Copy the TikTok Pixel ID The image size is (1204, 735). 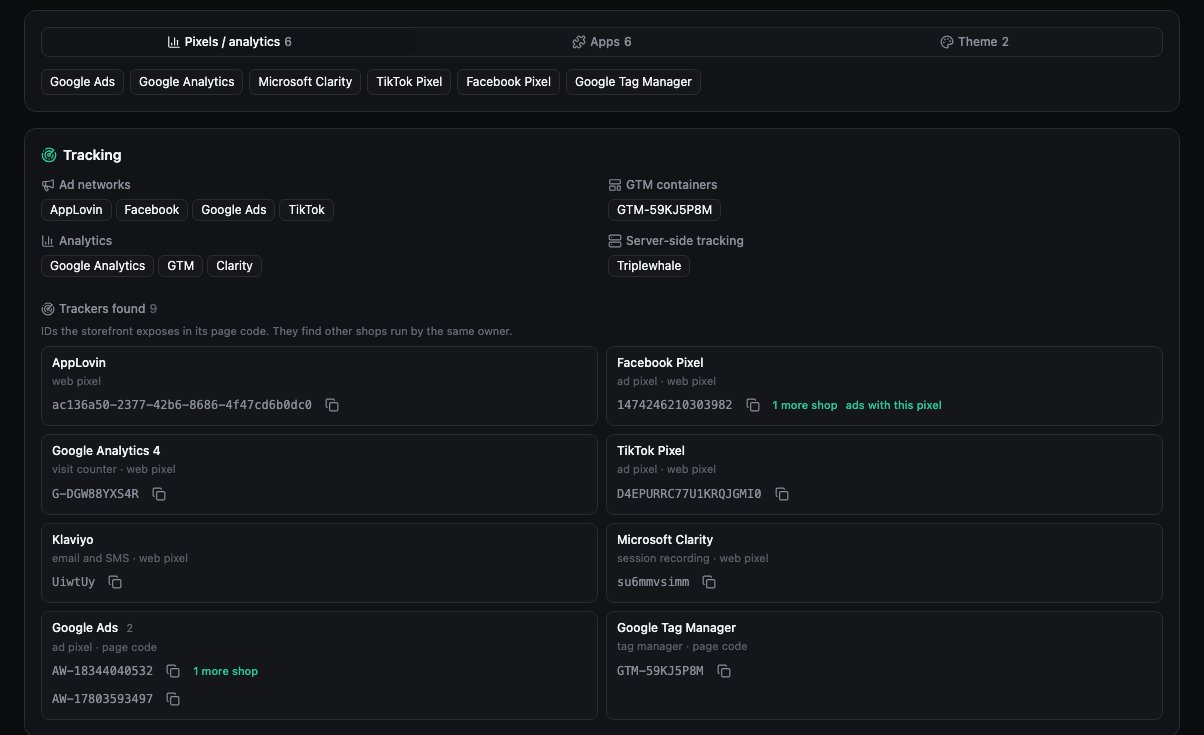pyautogui.click(x=782, y=494)
